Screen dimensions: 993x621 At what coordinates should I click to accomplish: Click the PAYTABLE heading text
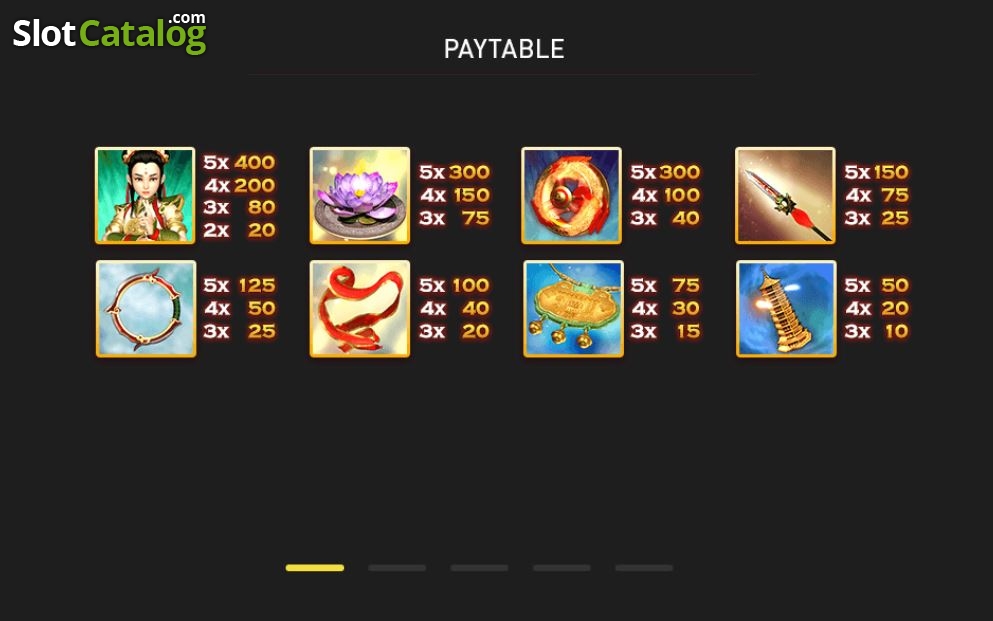click(504, 49)
